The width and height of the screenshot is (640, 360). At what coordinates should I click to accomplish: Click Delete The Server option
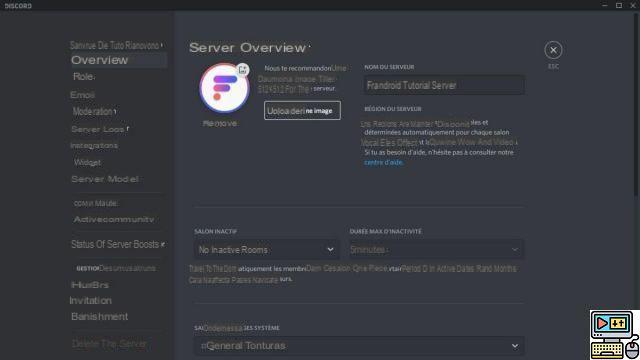pos(109,344)
